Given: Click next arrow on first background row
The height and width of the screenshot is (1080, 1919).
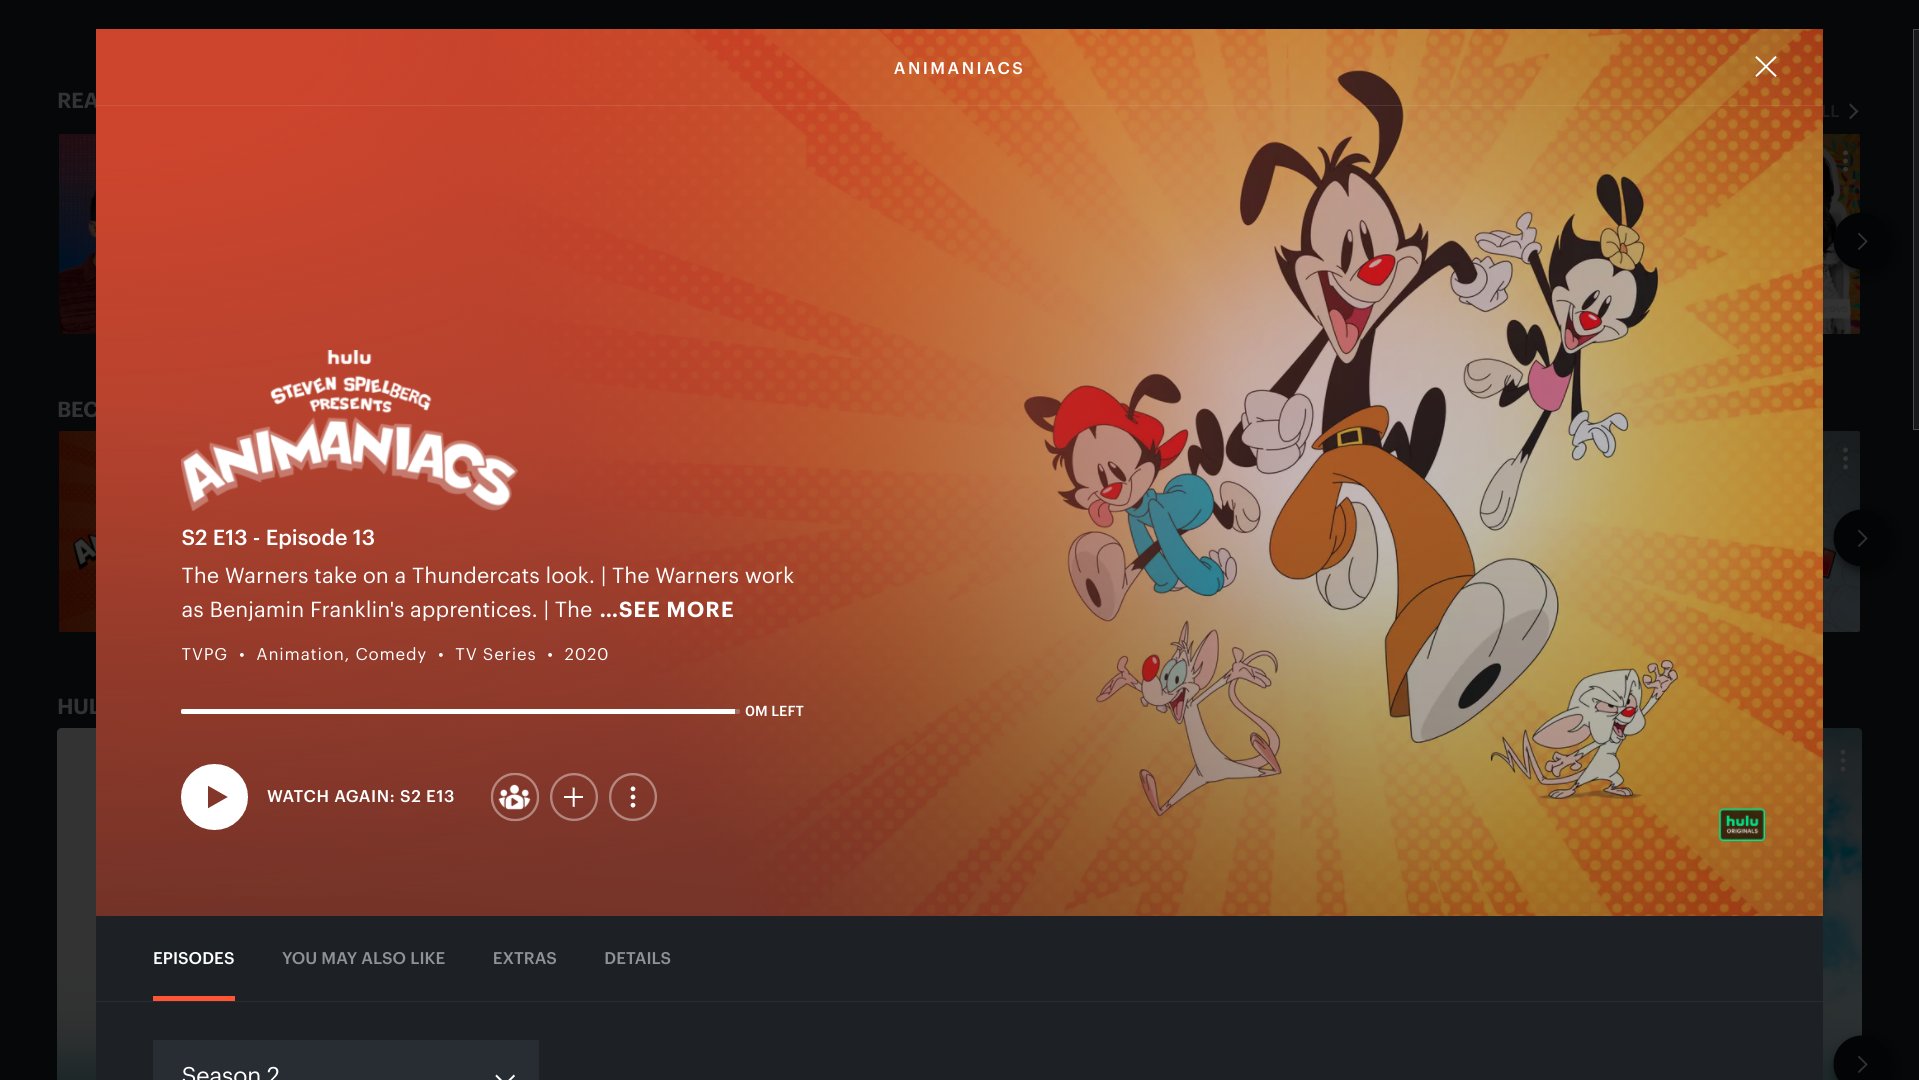Looking at the screenshot, I should click(x=1861, y=241).
